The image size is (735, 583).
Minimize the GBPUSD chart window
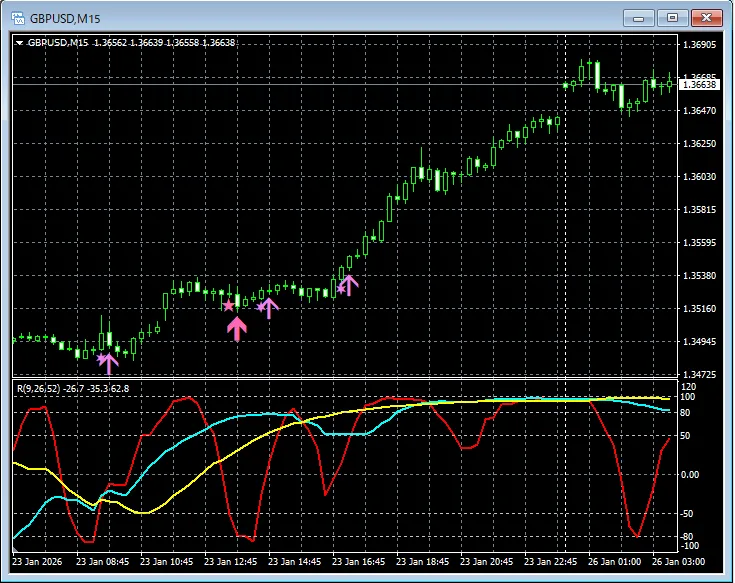point(641,17)
